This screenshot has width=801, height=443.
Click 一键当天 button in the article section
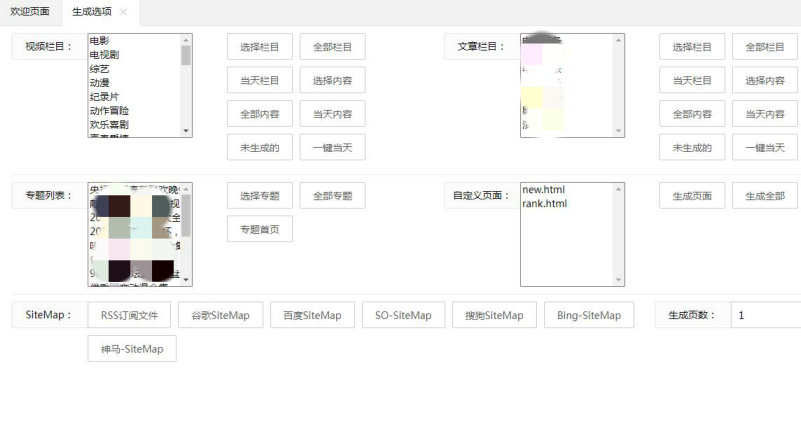click(x=765, y=147)
